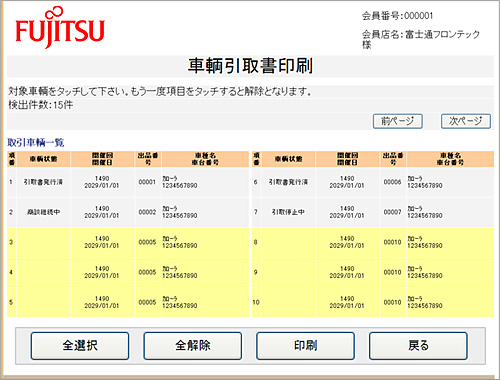Click the 00010 cell in row 8
This screenshot has height=380, width=500.
coord(393,242)
